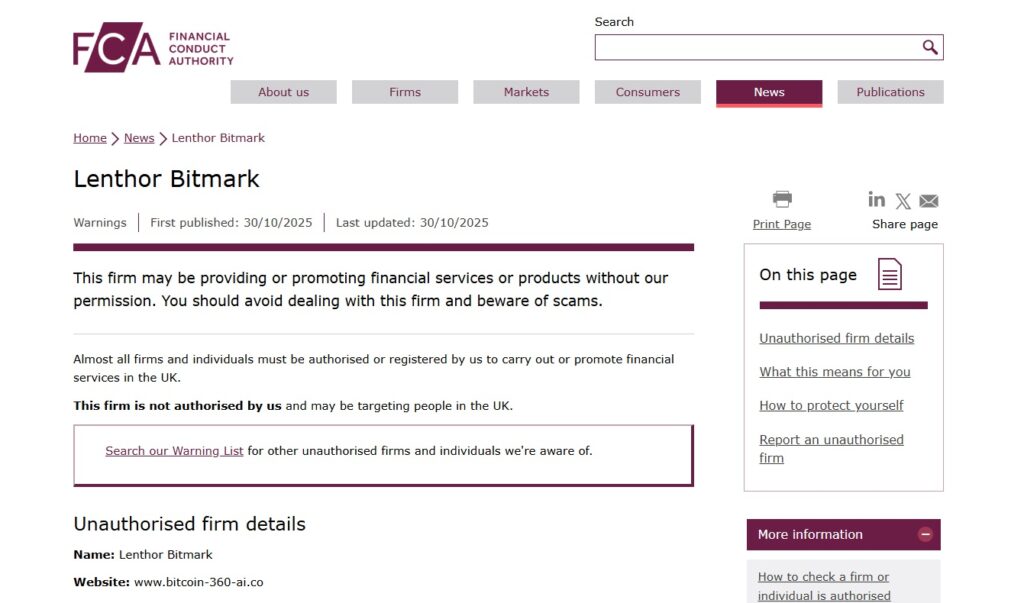Collapse the More information panel
This screenshot has height=603, width=1024.
point(925,534)
